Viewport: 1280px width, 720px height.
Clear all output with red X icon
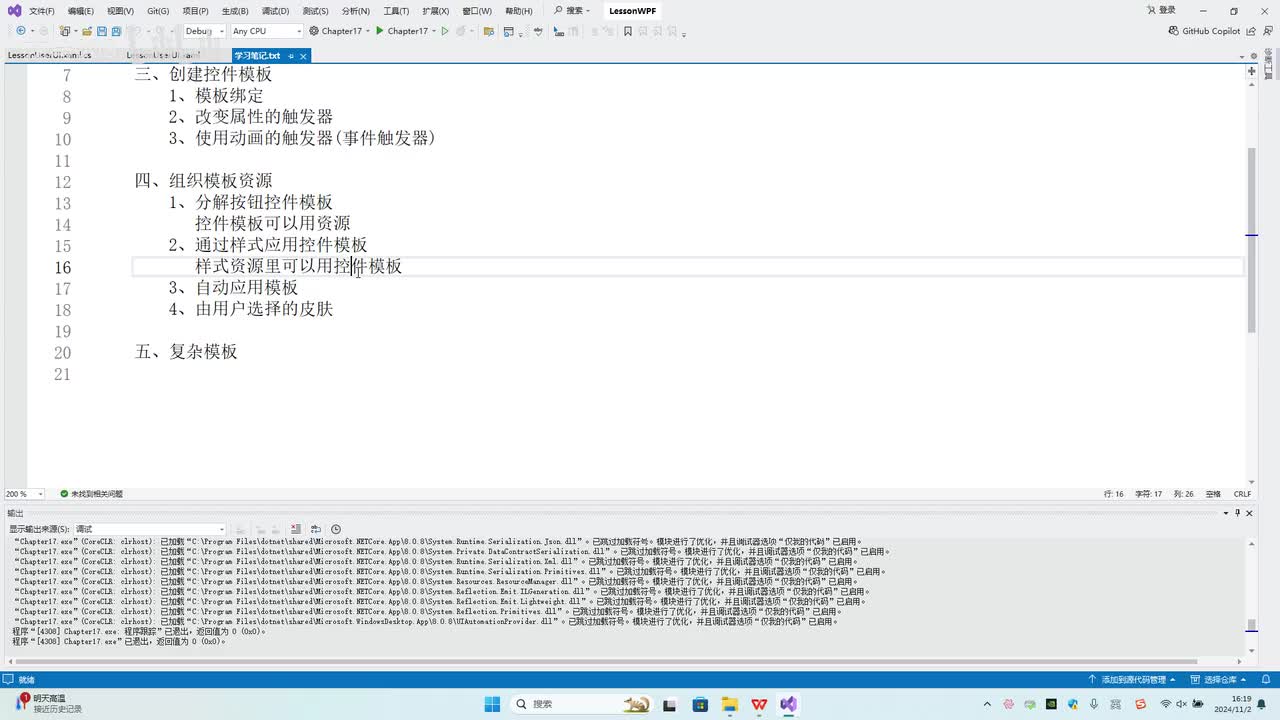coord(296,529)
